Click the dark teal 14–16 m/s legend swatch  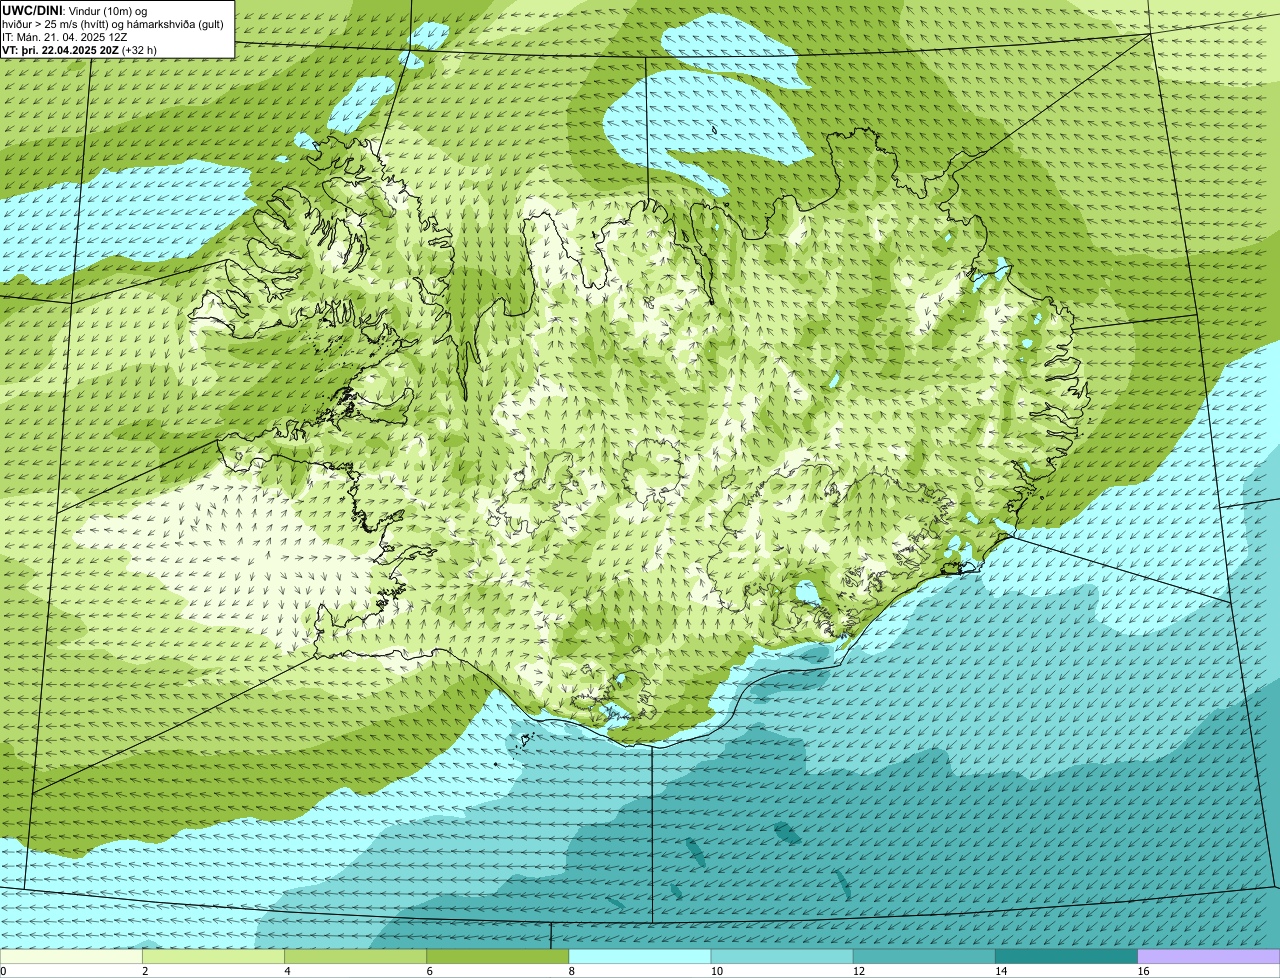1066,956
